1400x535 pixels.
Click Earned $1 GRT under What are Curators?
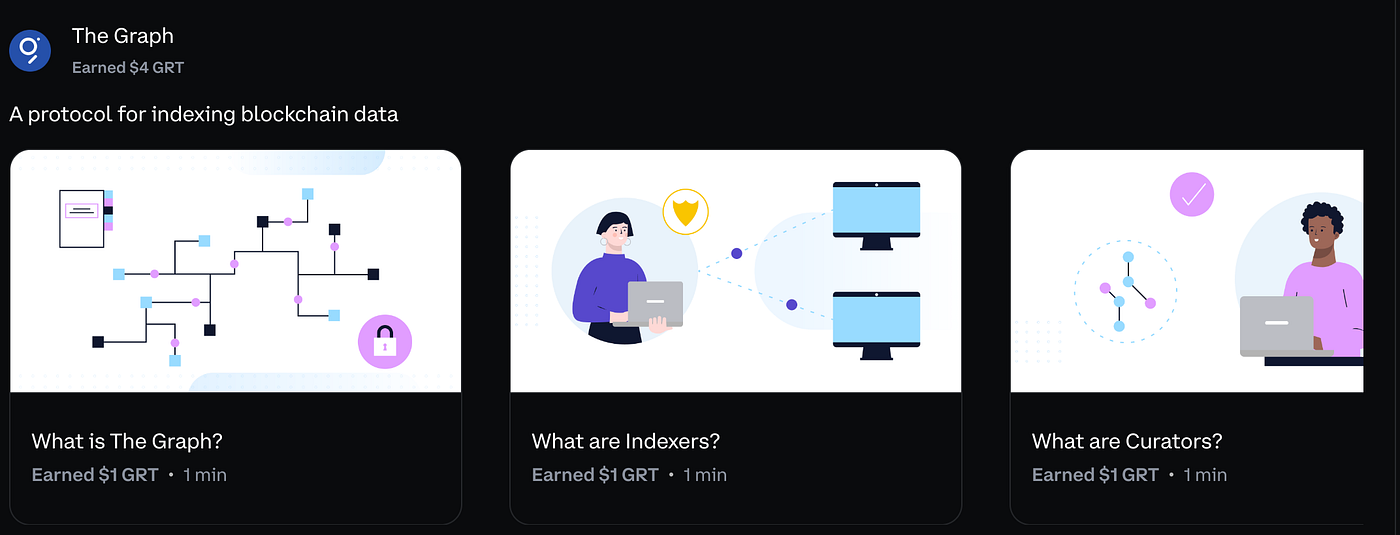pyautogui.click(x=1095, y=475)
